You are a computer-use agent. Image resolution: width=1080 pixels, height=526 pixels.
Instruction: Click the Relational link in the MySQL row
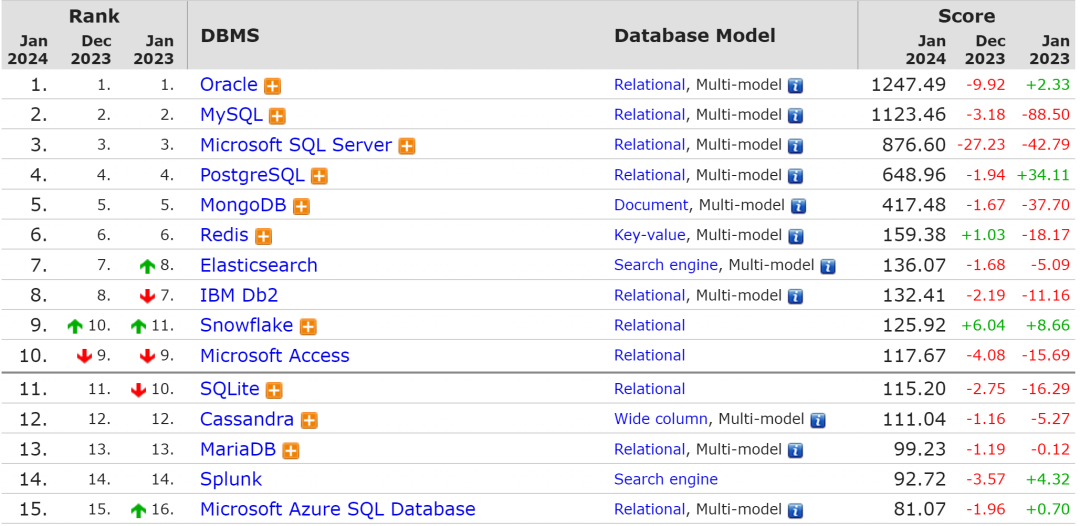(x=650, y=114)
